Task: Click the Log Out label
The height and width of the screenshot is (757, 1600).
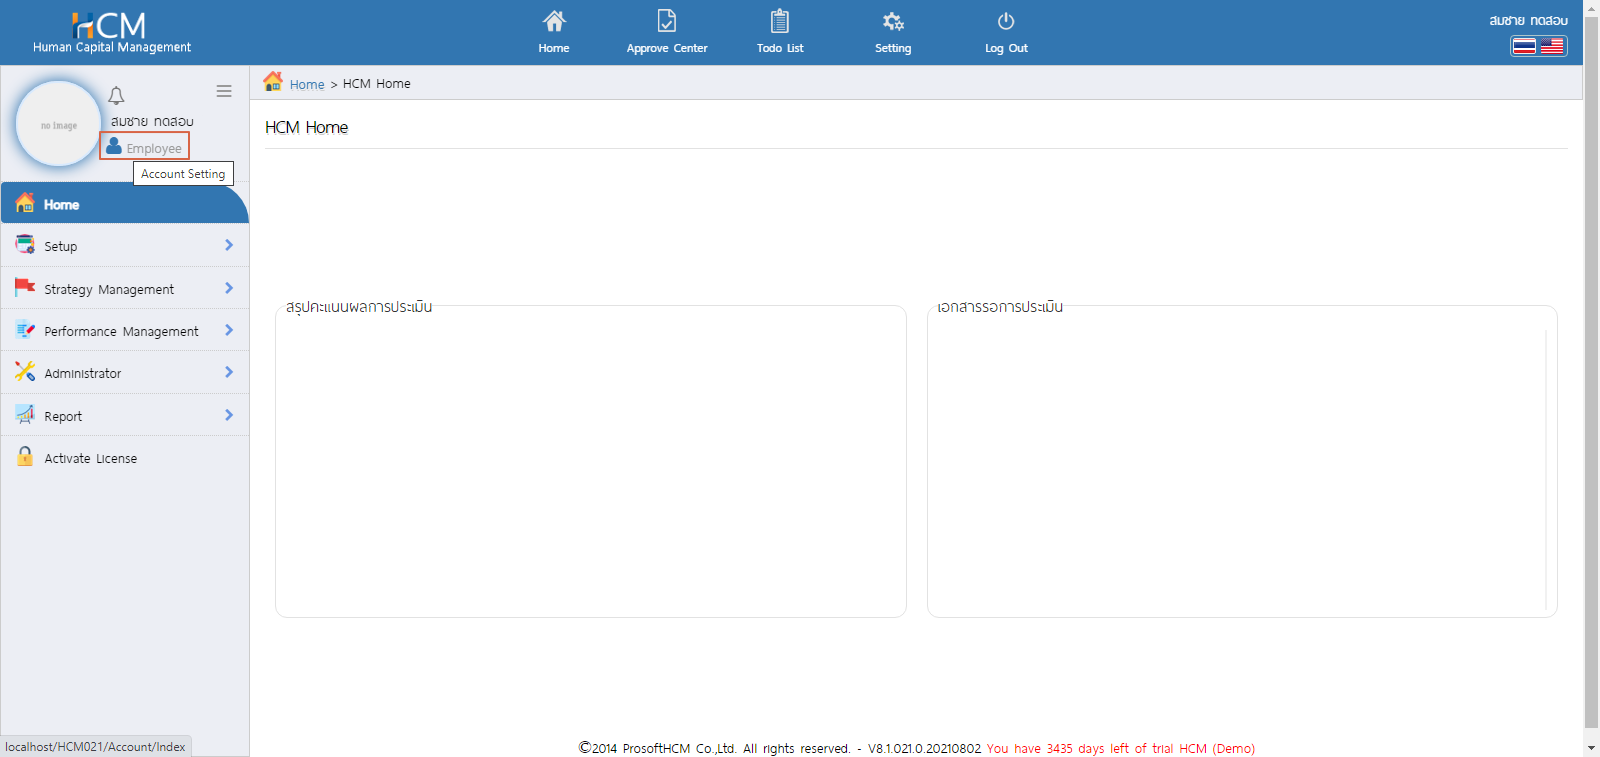Action: click(x=1006, y=48)
